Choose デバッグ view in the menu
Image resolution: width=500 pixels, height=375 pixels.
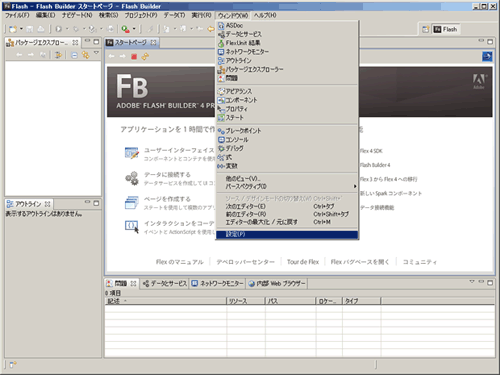(287, 148)
